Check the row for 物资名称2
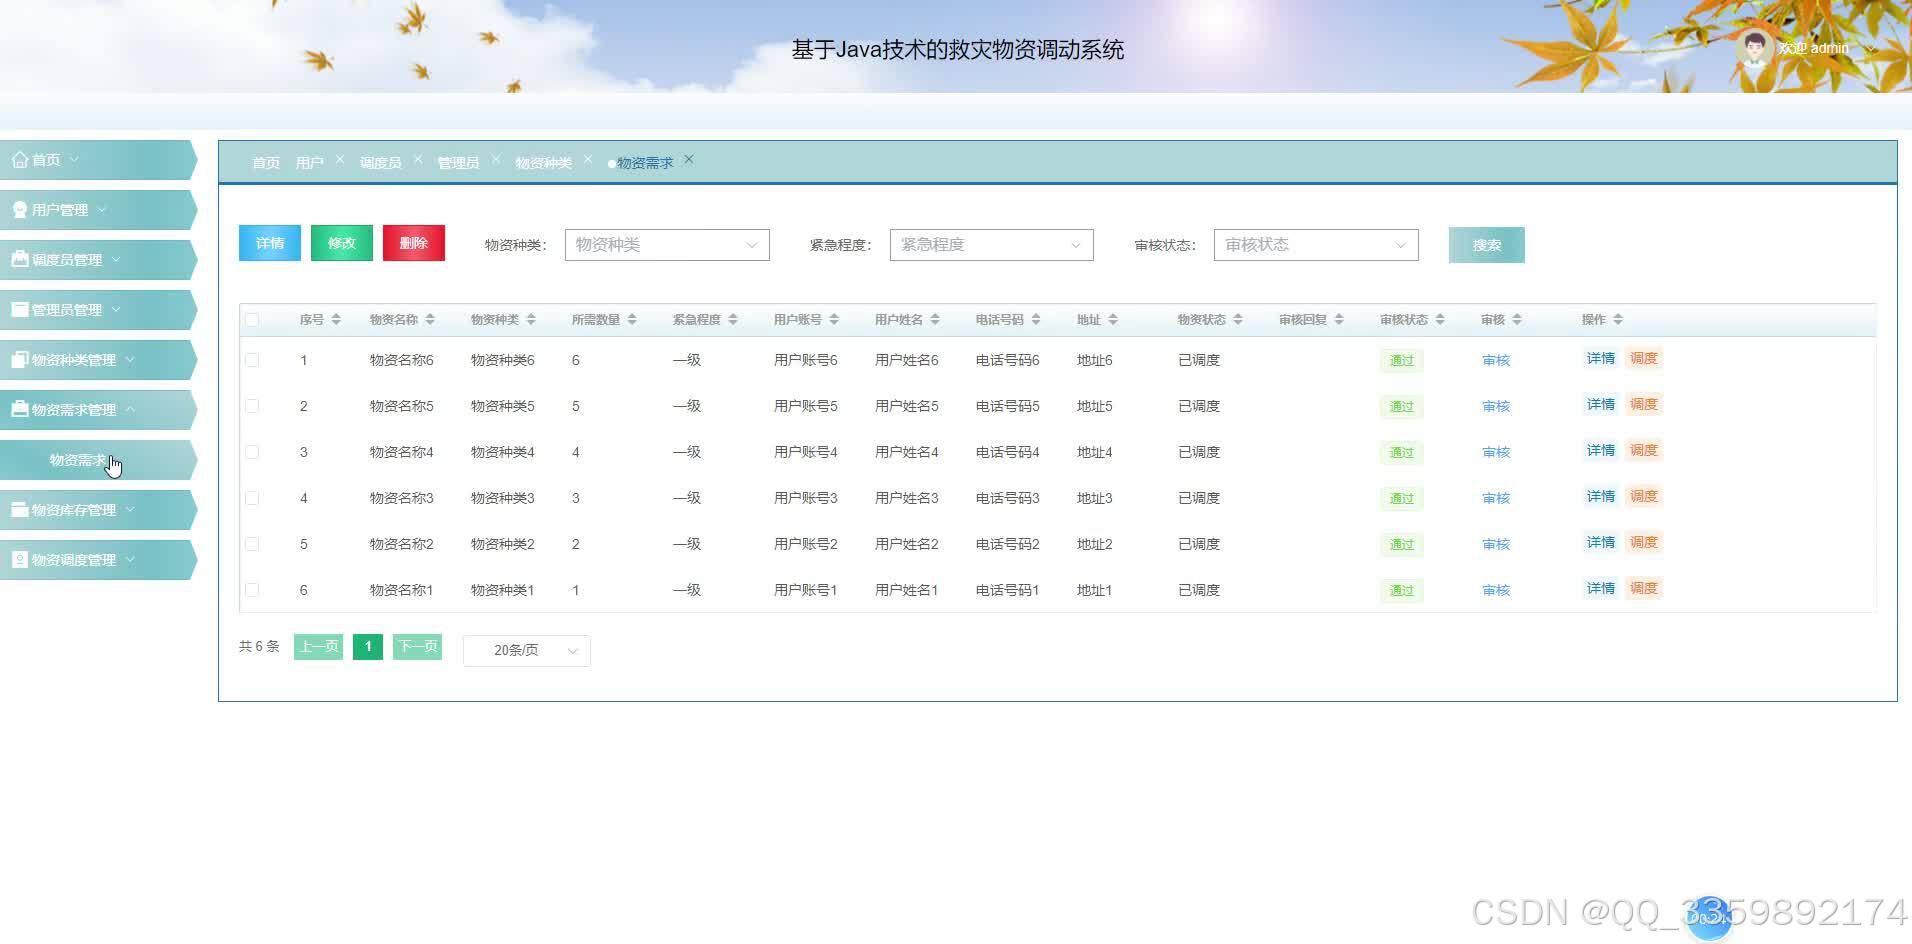 click(x=252, y=544)
